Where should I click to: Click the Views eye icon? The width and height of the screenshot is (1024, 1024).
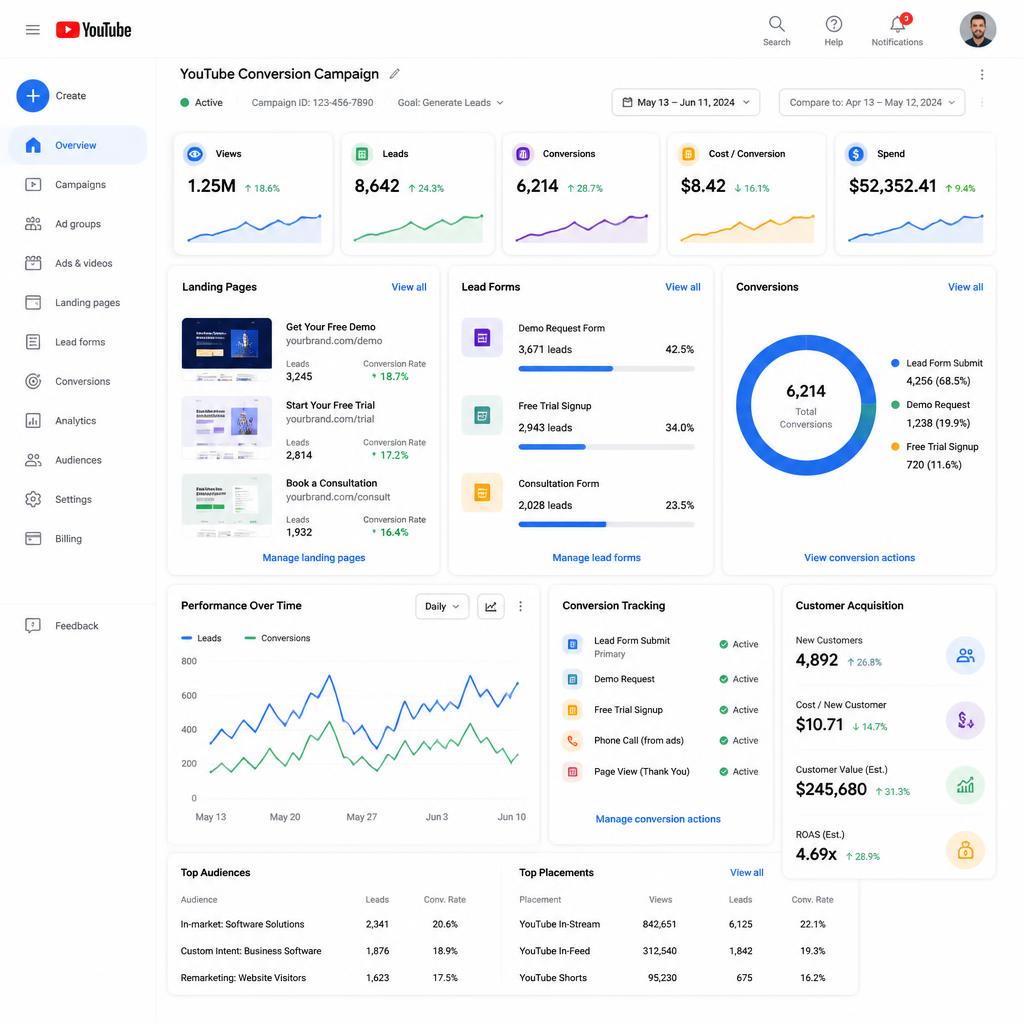click(195, 154)
